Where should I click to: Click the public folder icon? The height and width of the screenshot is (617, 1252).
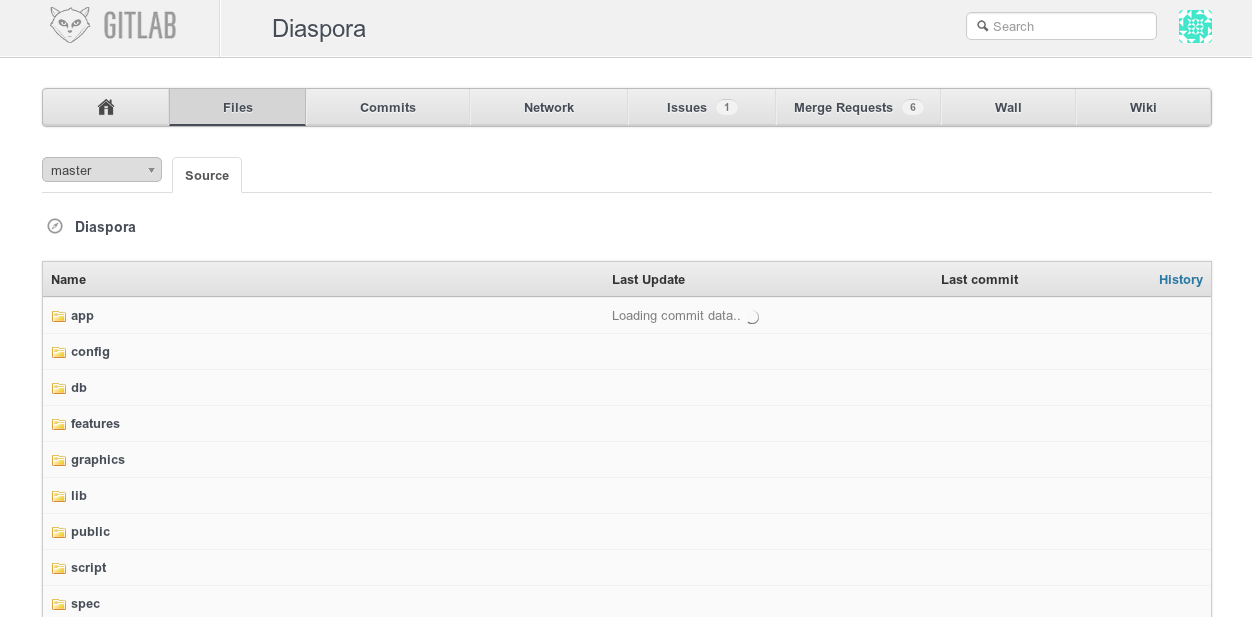(x=59, y=532)
